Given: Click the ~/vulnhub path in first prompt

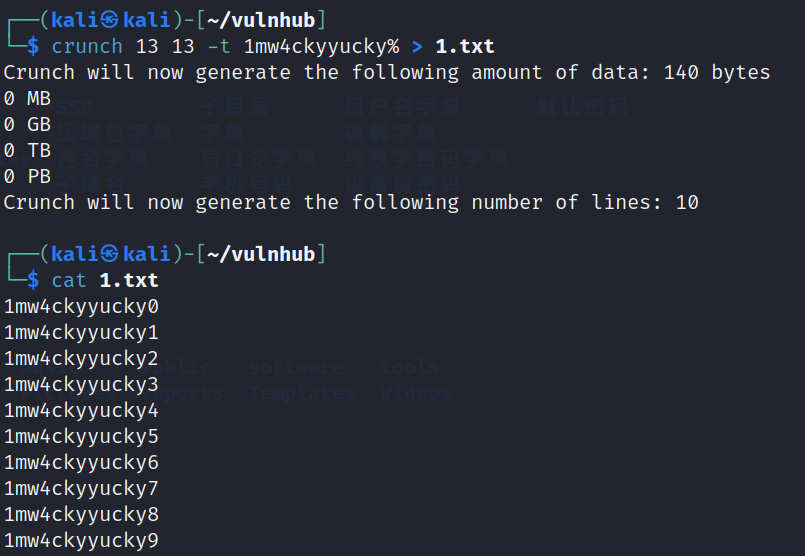Looking at the screenshot, I should point(261,20).
